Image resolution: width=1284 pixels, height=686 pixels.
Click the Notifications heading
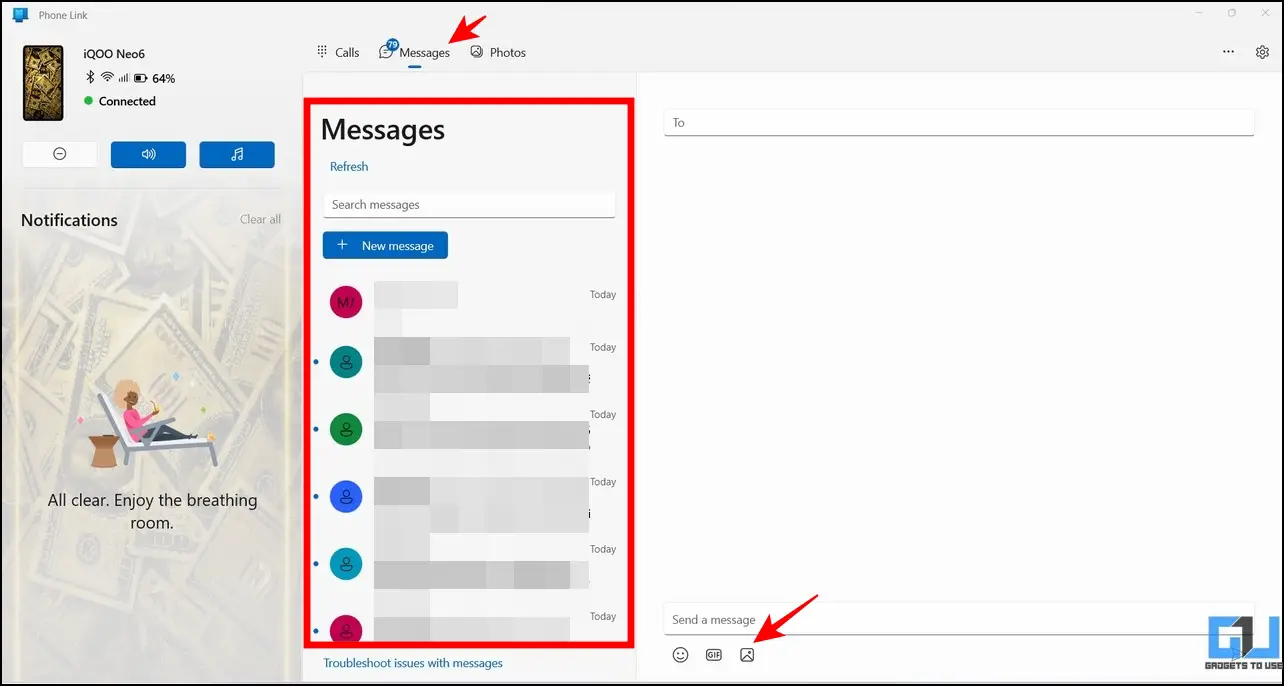pyautogui.click(x=69, y=220)
